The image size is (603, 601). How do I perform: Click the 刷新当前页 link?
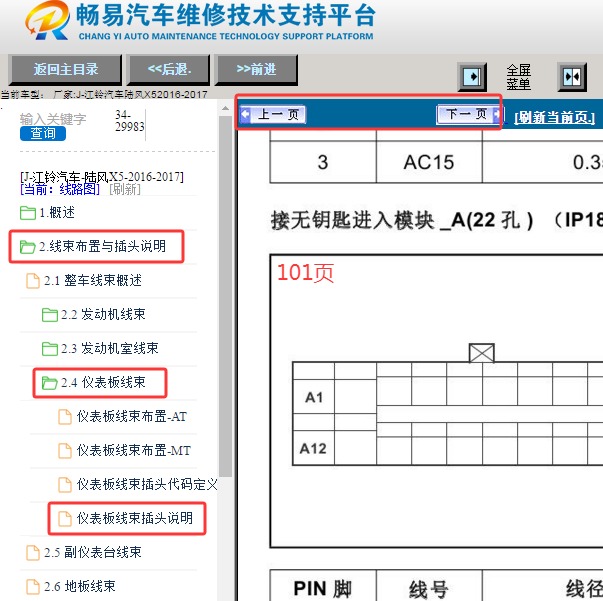click(x=555, y=117)
